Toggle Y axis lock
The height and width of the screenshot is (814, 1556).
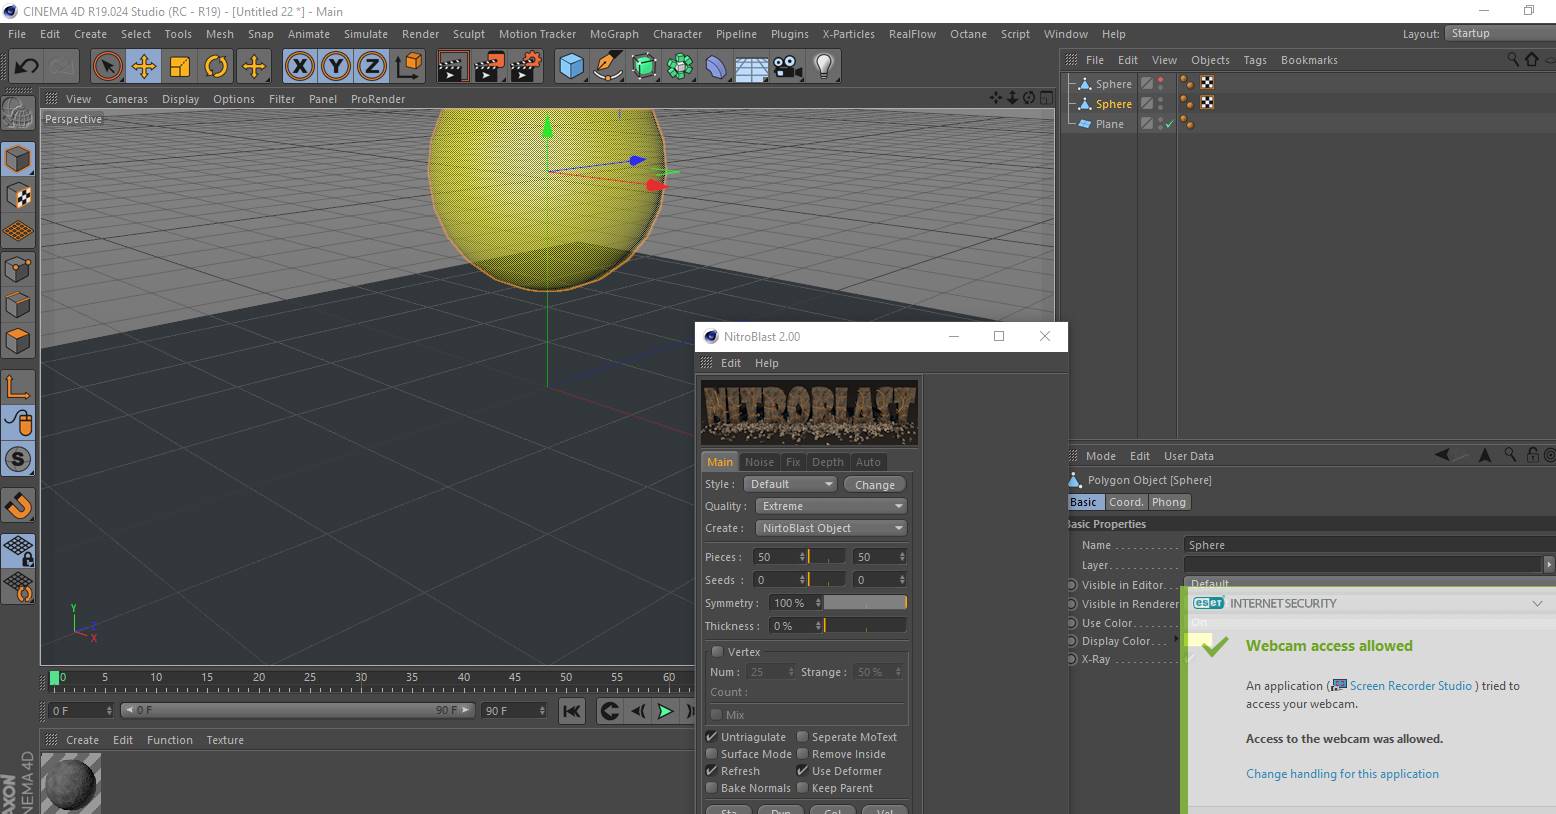[x=336, y=67]
